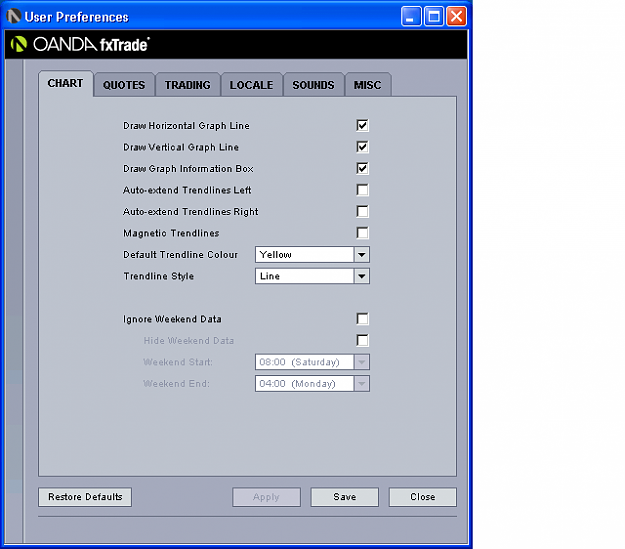Click the Default Trendline Colour label

point(181,255)
